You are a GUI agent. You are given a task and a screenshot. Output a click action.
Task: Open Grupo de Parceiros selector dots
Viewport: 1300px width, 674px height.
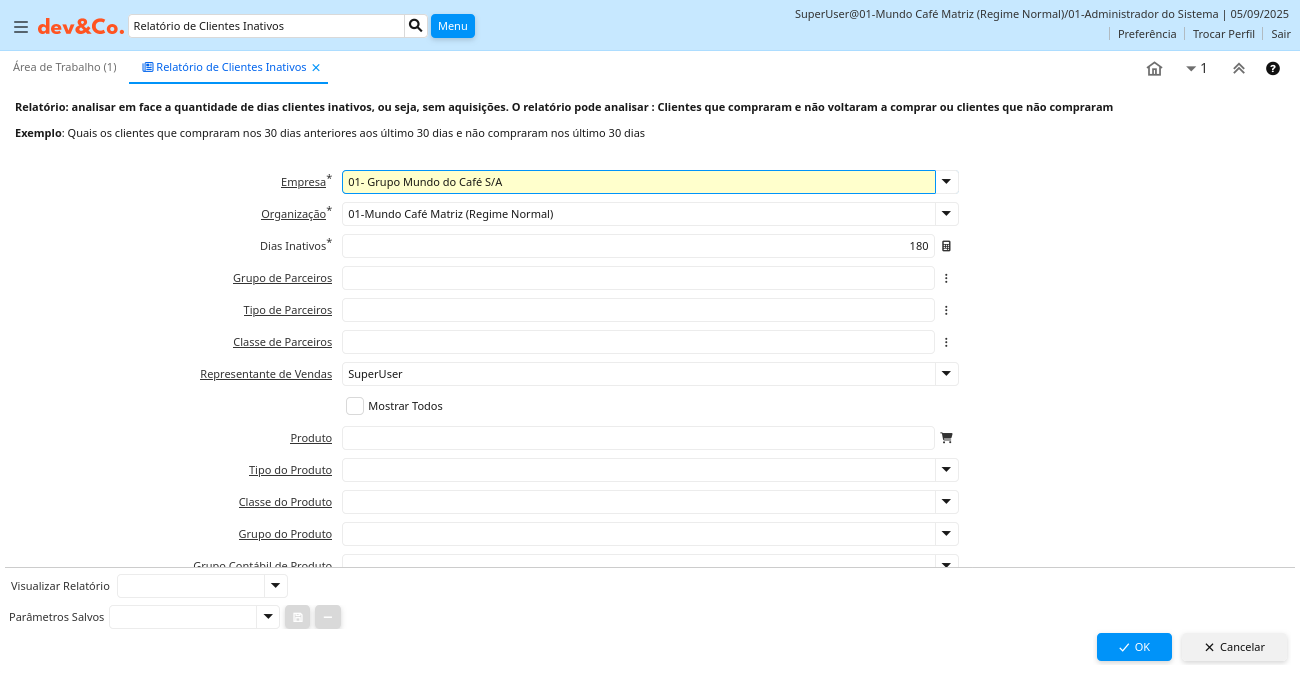point(946,278)
